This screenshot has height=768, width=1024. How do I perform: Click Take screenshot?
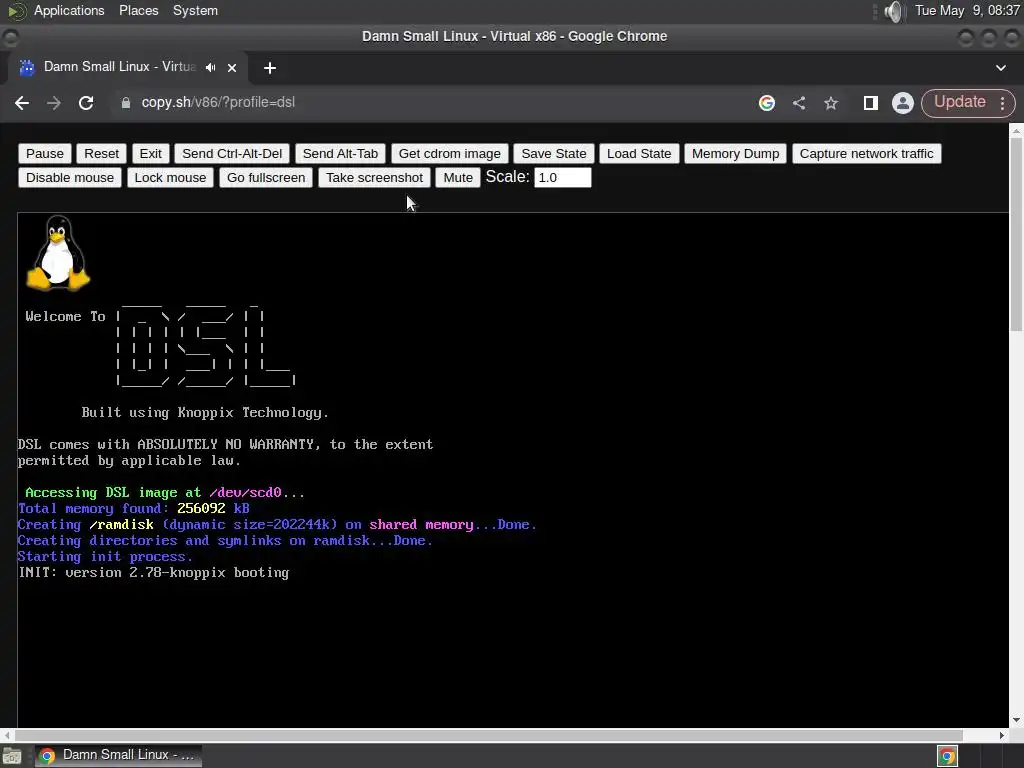[x=374, y=178]
